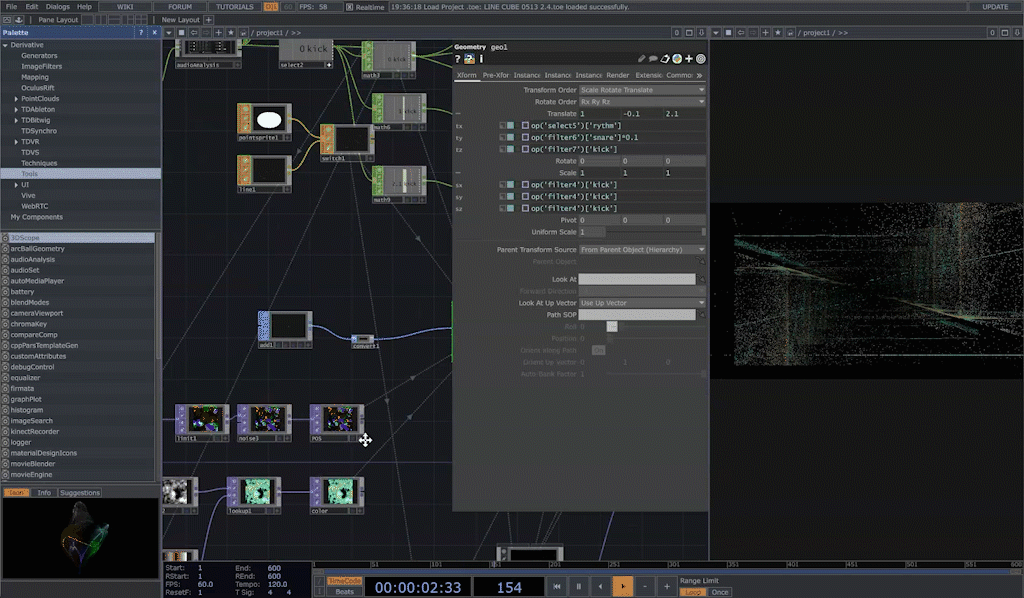Switch to Render parameter tab

(617, 75)
